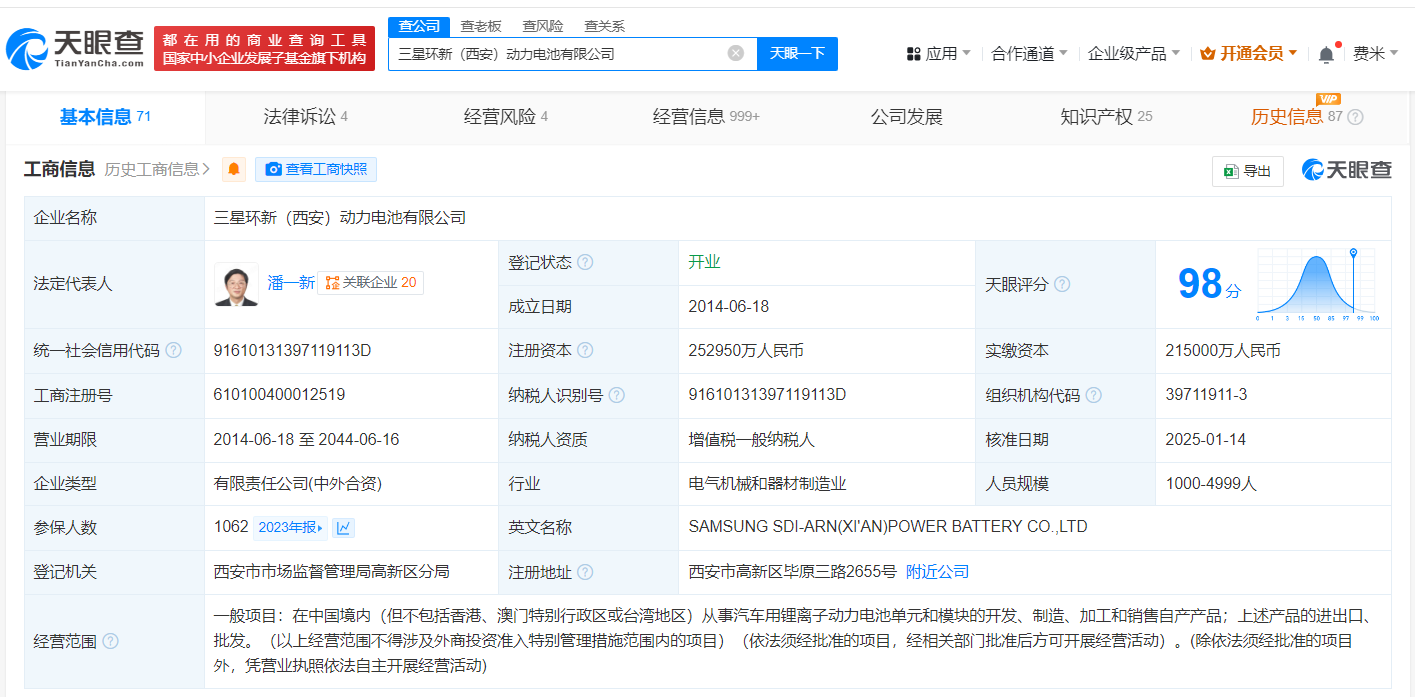Open the 企业级产品 dropdown
Viewport: 1415px width, 697px height.
click(1133, 54)
